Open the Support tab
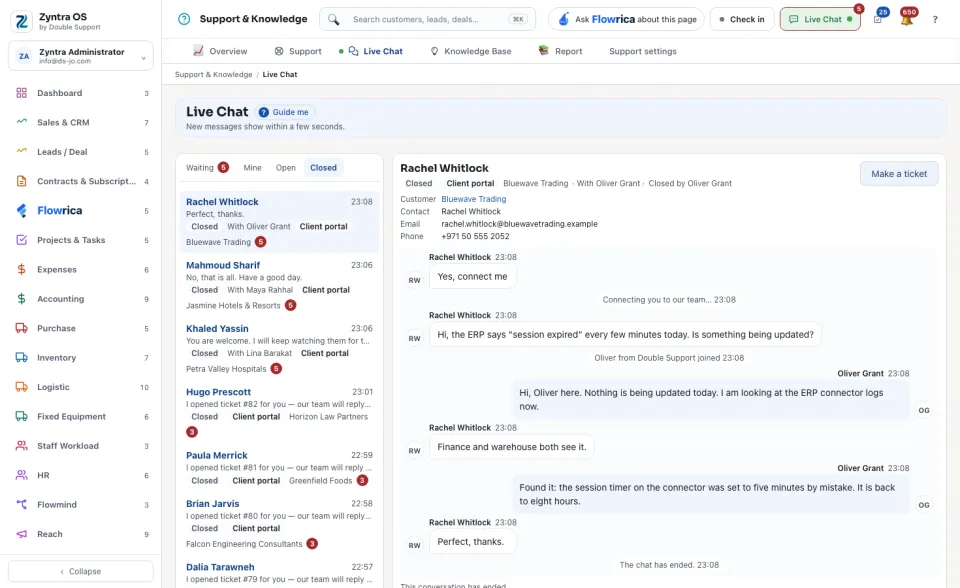 pos(298,51)
